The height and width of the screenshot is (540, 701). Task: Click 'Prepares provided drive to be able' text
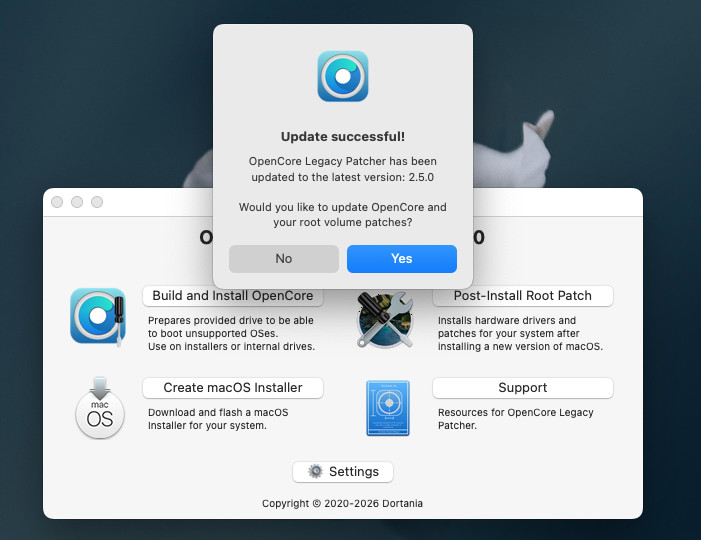(x=231, y=321)
